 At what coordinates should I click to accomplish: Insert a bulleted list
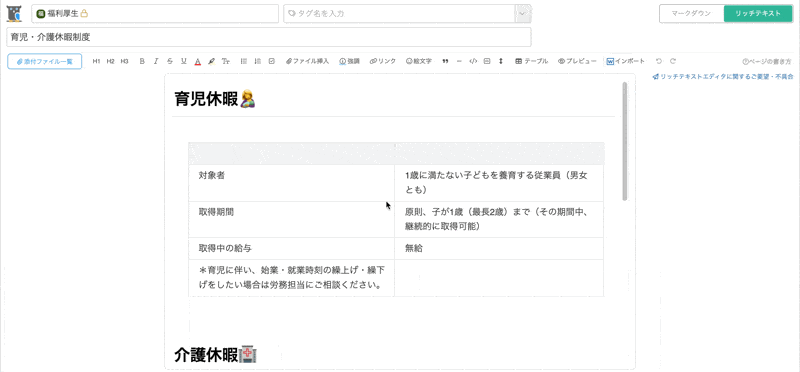pos(243,61)
